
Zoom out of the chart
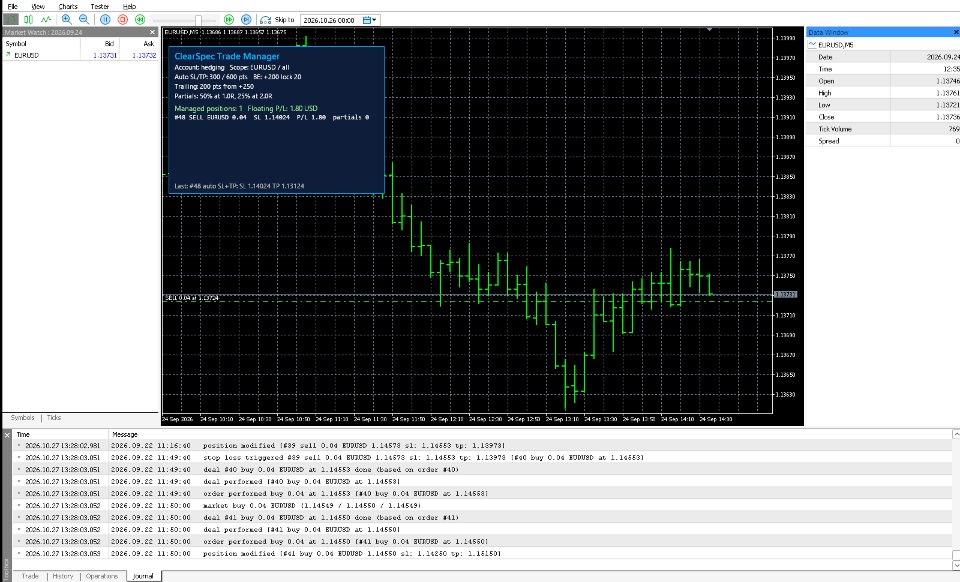[x=84, y=20]
